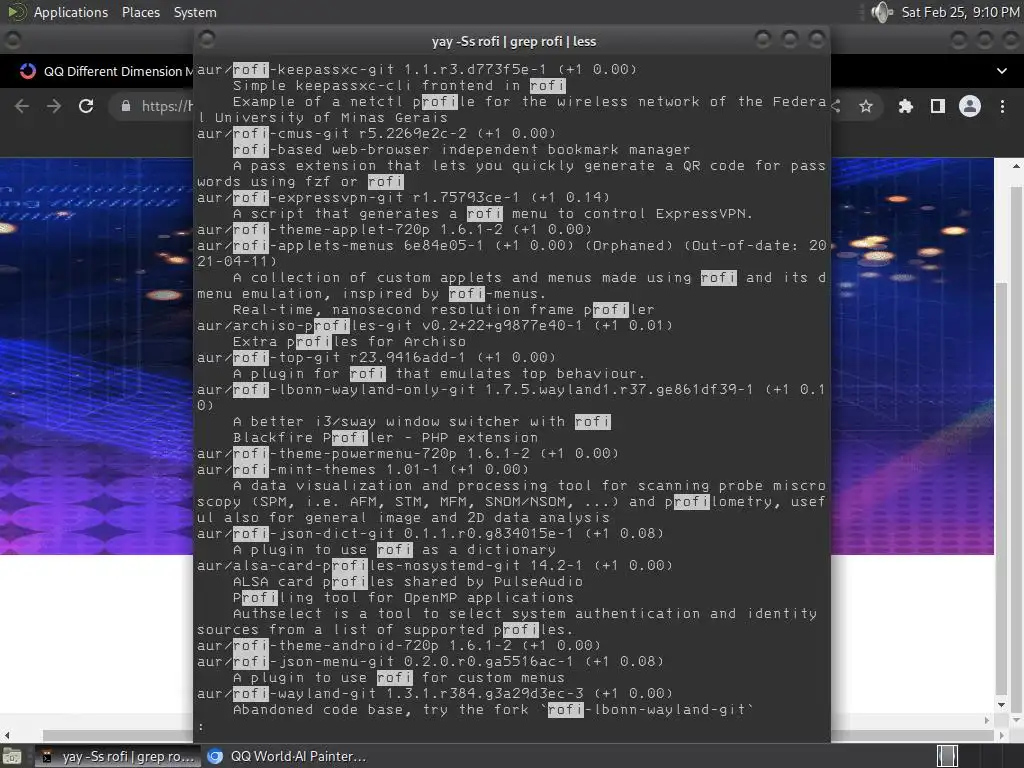Select the QQ Different Dimension tab

tap(108, 71)
